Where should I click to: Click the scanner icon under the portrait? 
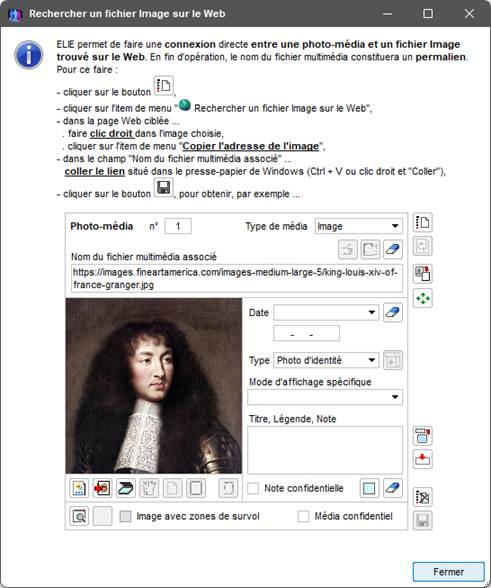[126, 488]
